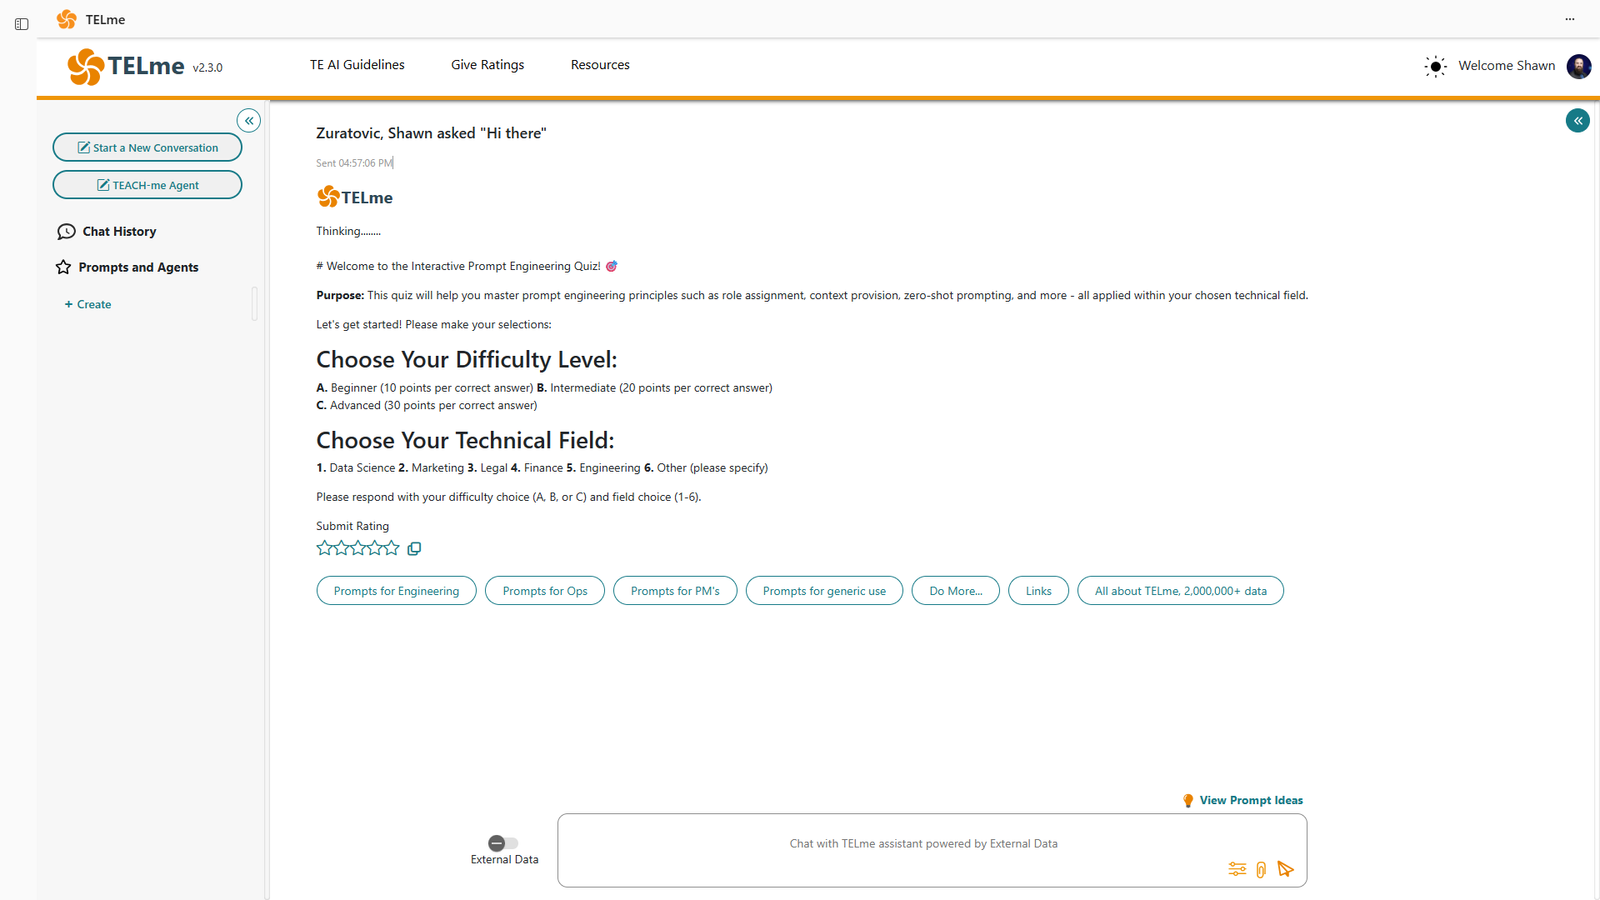1600x900 pixels.
Task: Expand the Do More... options
Action: 955,591
